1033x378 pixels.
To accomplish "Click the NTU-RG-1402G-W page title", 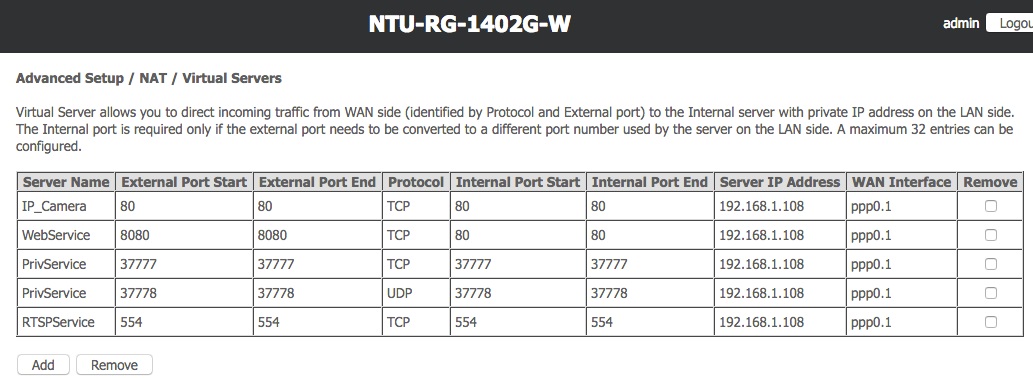I will tap(470, 24).
